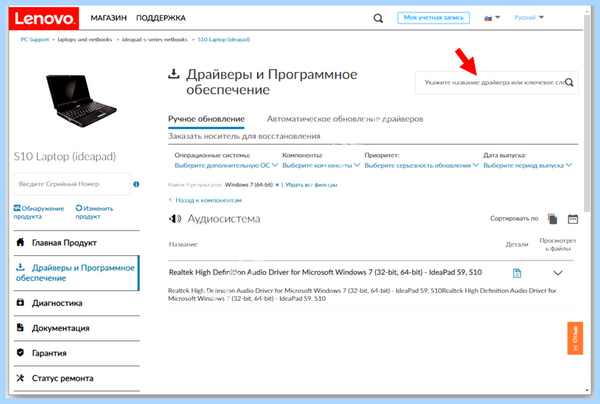The image size is (600, 404).
Task: Click Изменить продукт link
Action: point(94,212)
